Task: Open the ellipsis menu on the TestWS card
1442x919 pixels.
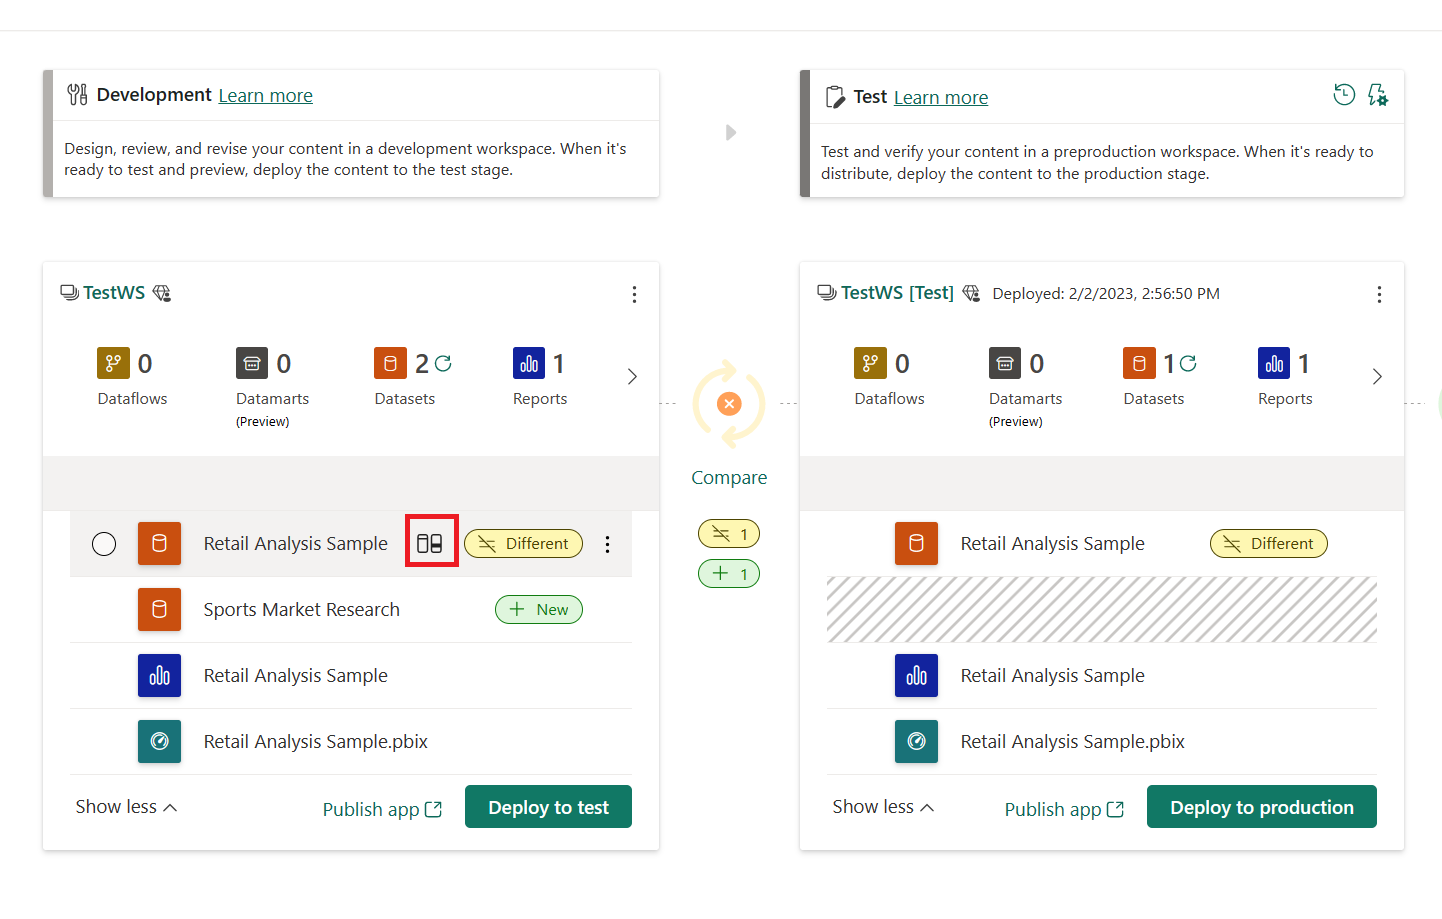Action: tap(634, 294)
